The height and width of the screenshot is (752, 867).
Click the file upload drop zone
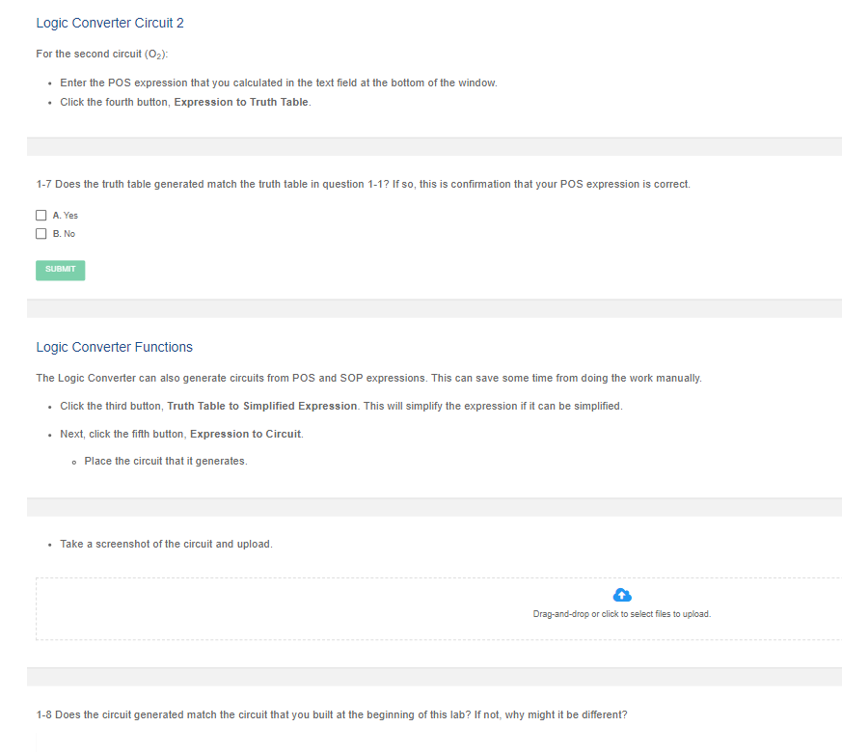(438, 607)
